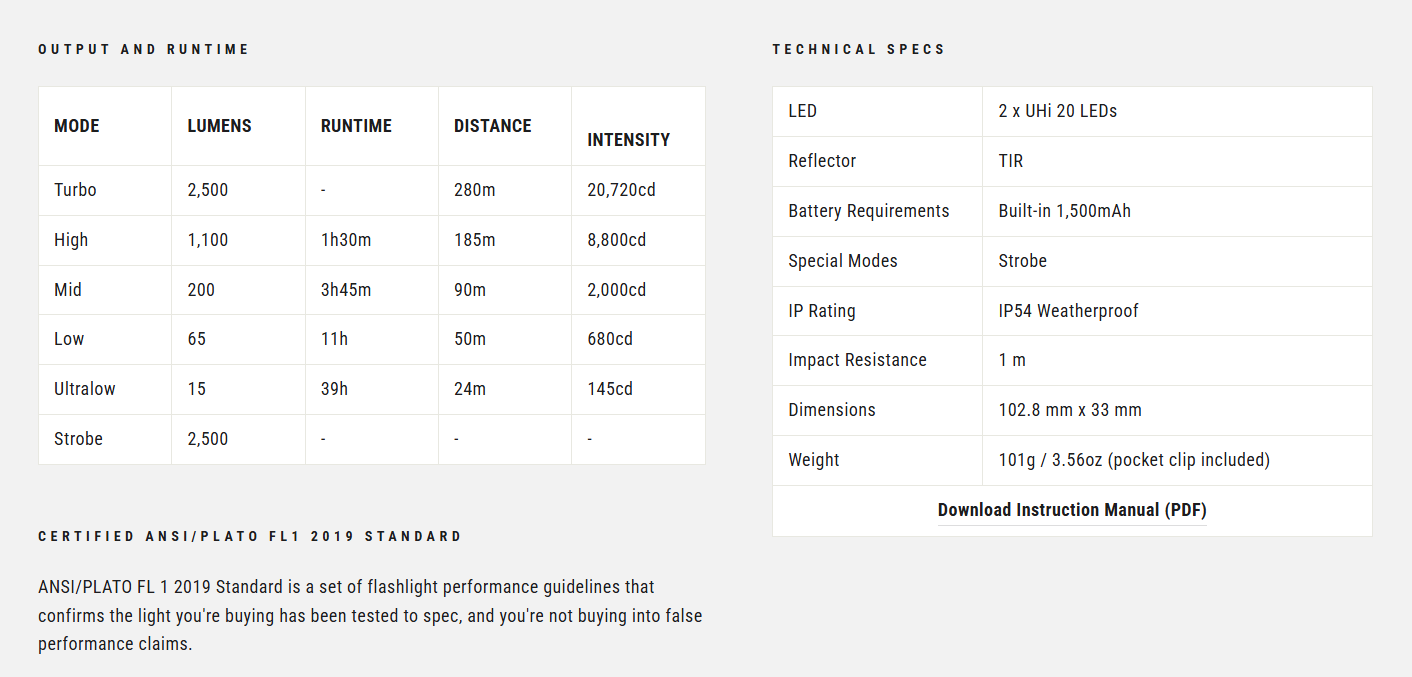This screenshot has width=1412, height=677.
Task: Select the RUNTIME column header
Action: [x=356, y=126]
